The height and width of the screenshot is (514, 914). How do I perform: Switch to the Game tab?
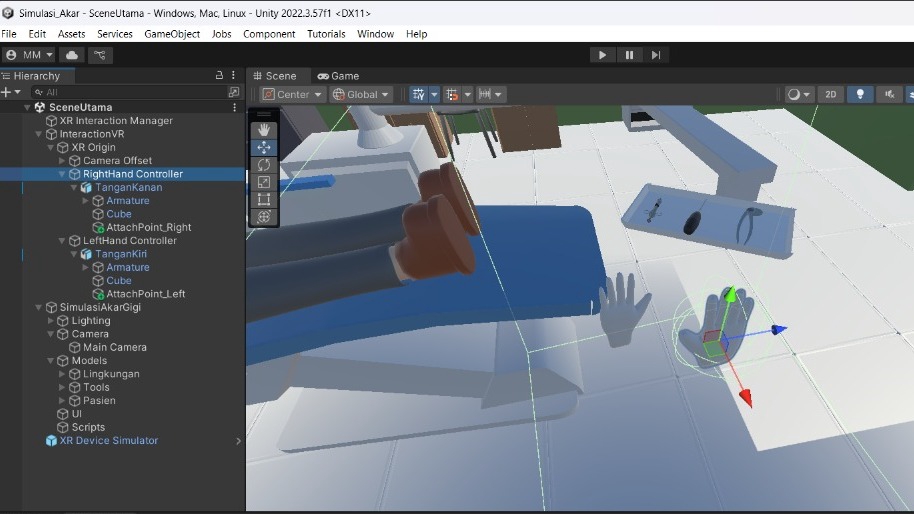[338, 76]
